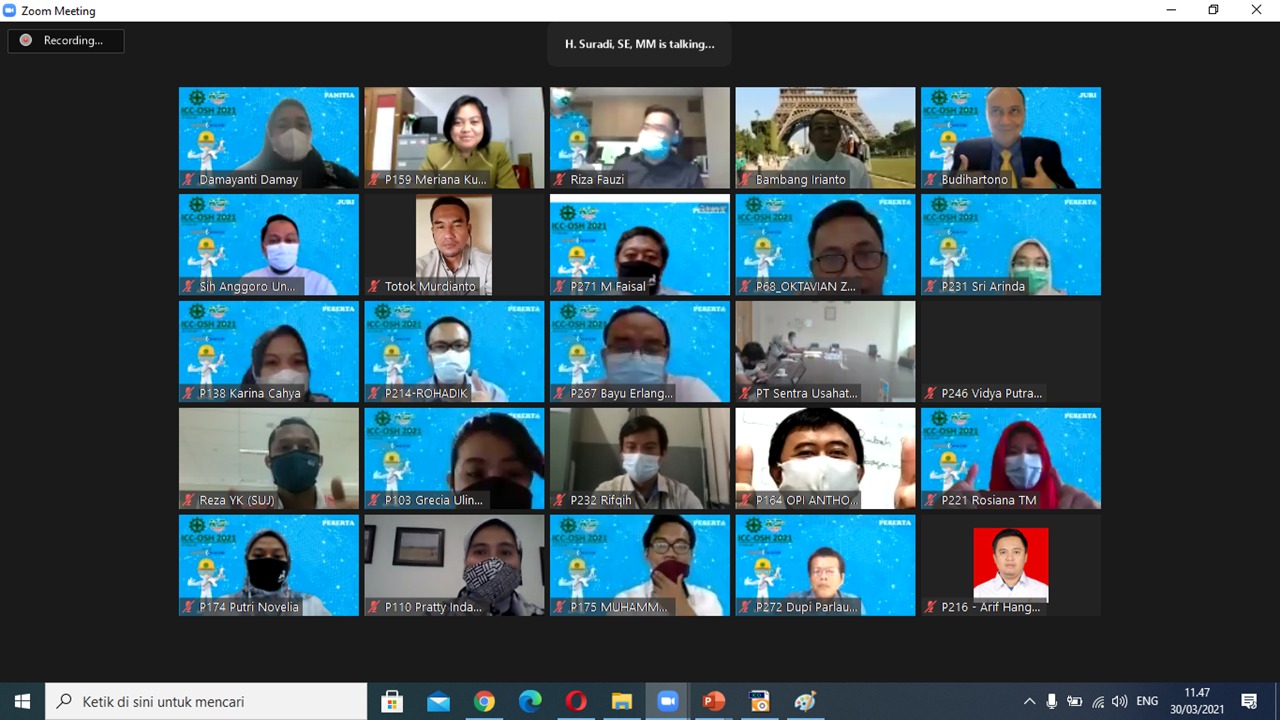Launch Google Chrome from the taskbar

point(484,701)
